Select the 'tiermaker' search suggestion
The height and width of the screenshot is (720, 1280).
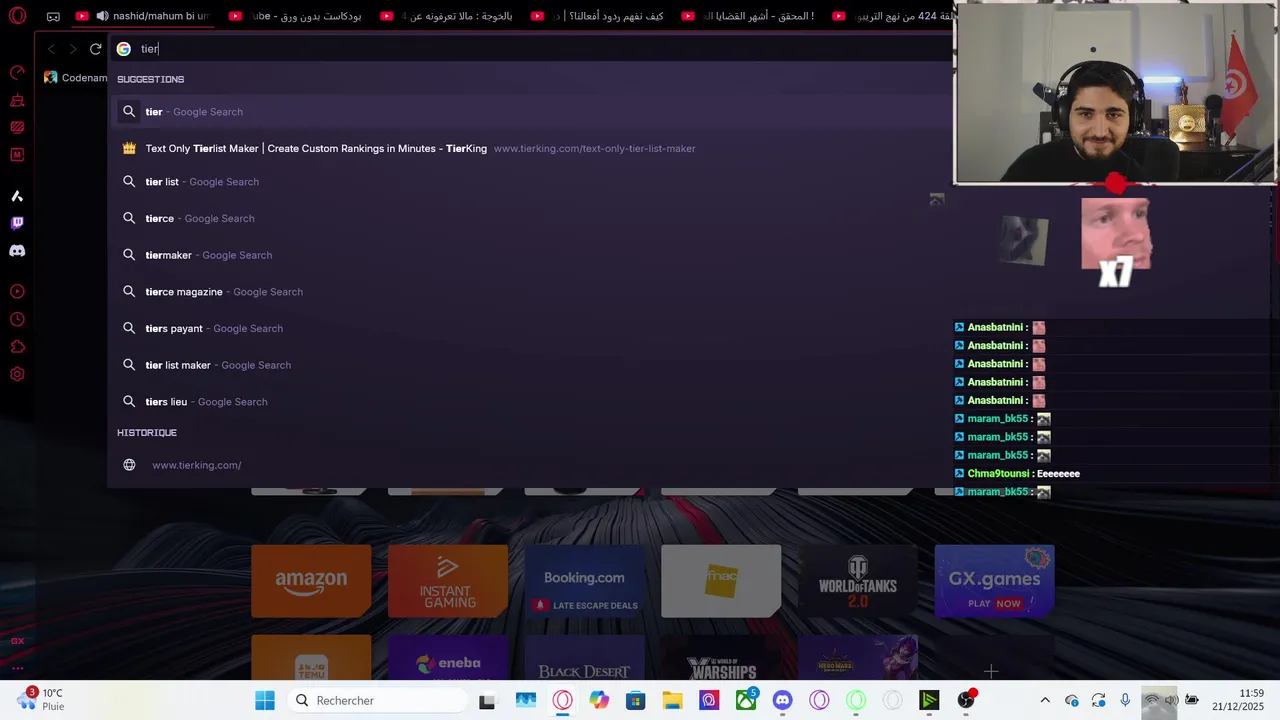tap(530, 255)
